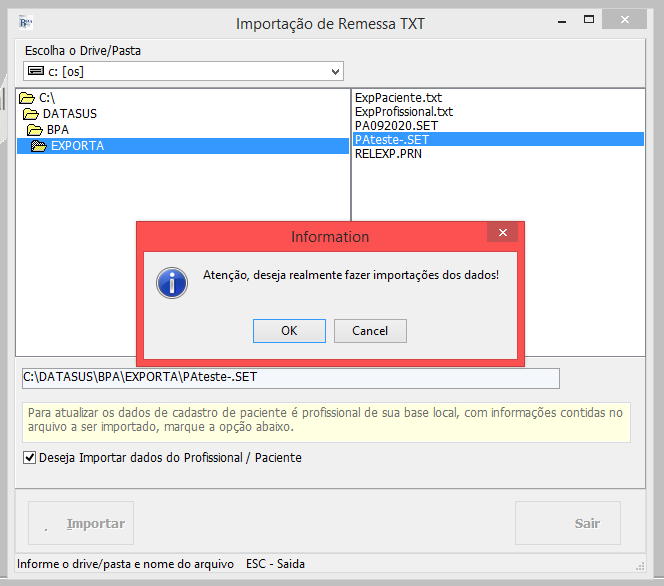Select file PA092020.SET
Viewport: 664px width, 586px height.
[x=396, y=126]
